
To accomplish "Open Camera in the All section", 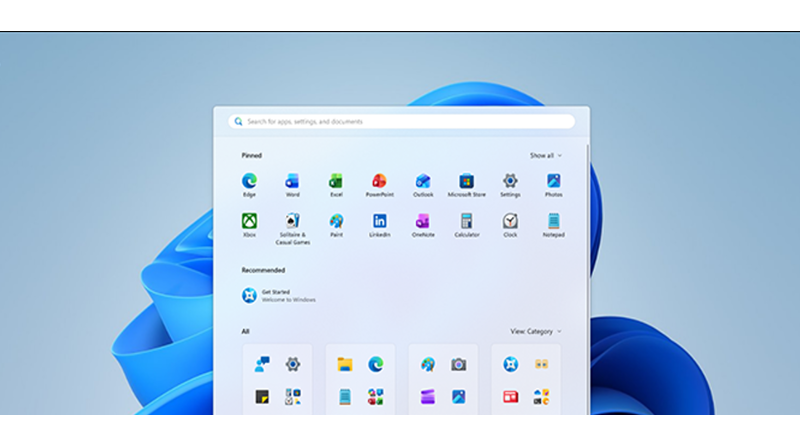I will (459, 364).
